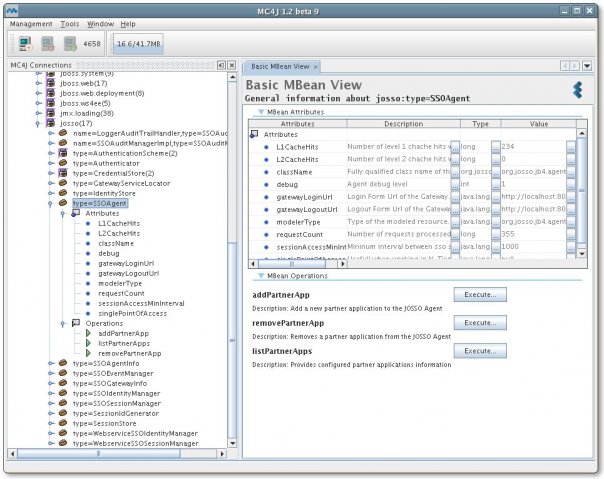The image size is (604, 479).
Task: Open the Management menu
Action: click(31, 22)
